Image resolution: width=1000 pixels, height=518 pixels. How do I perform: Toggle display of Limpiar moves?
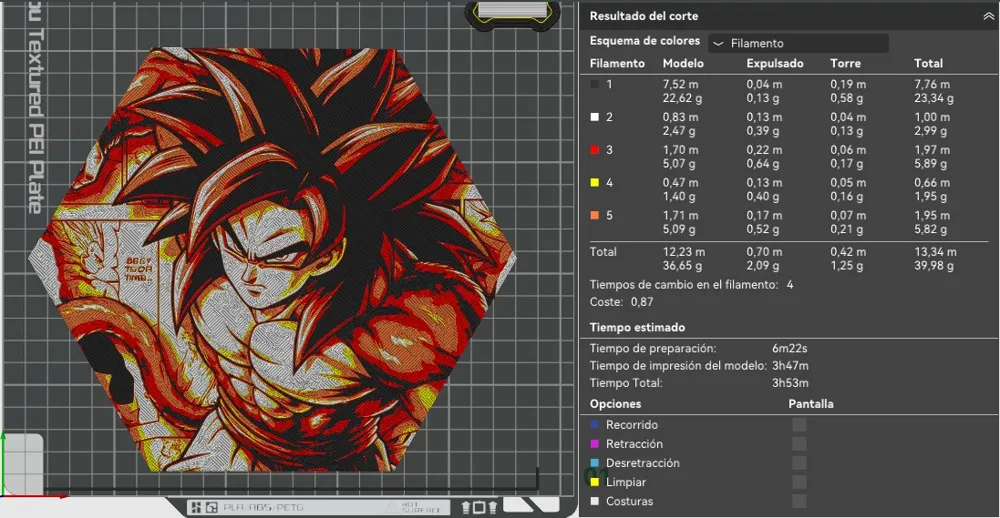[799, 482]
